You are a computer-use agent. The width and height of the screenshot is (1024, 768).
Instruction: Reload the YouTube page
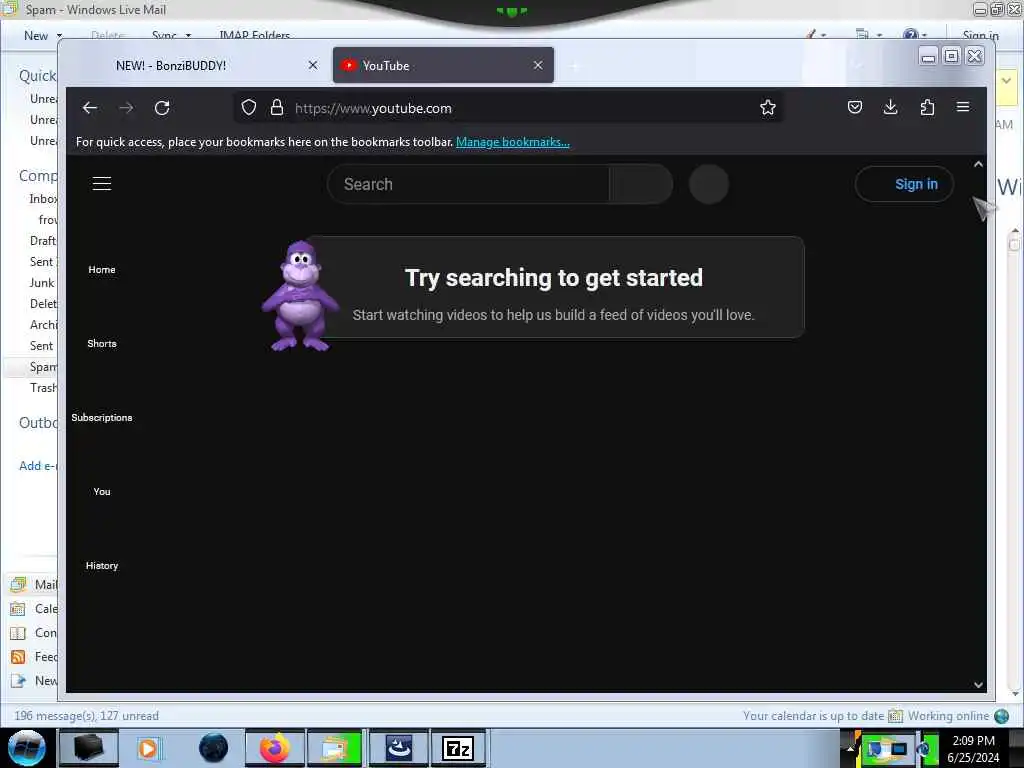162,108
